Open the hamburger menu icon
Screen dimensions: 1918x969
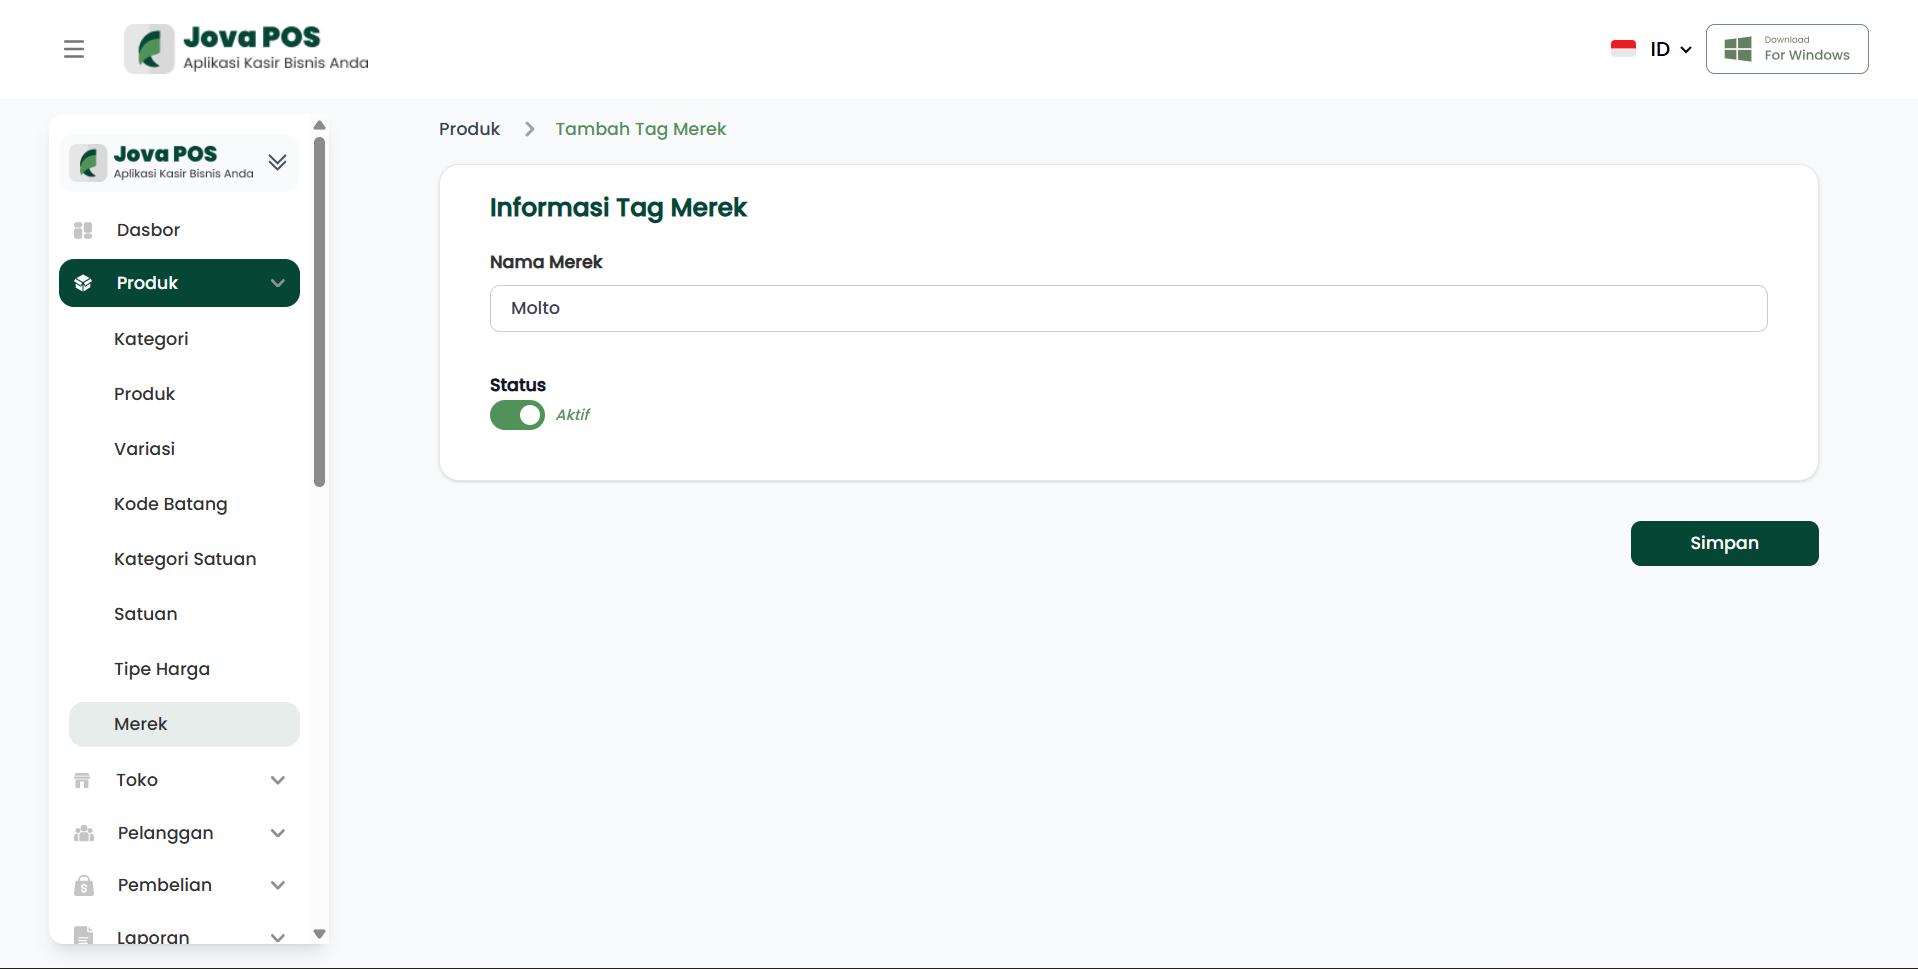pos(74,49)
